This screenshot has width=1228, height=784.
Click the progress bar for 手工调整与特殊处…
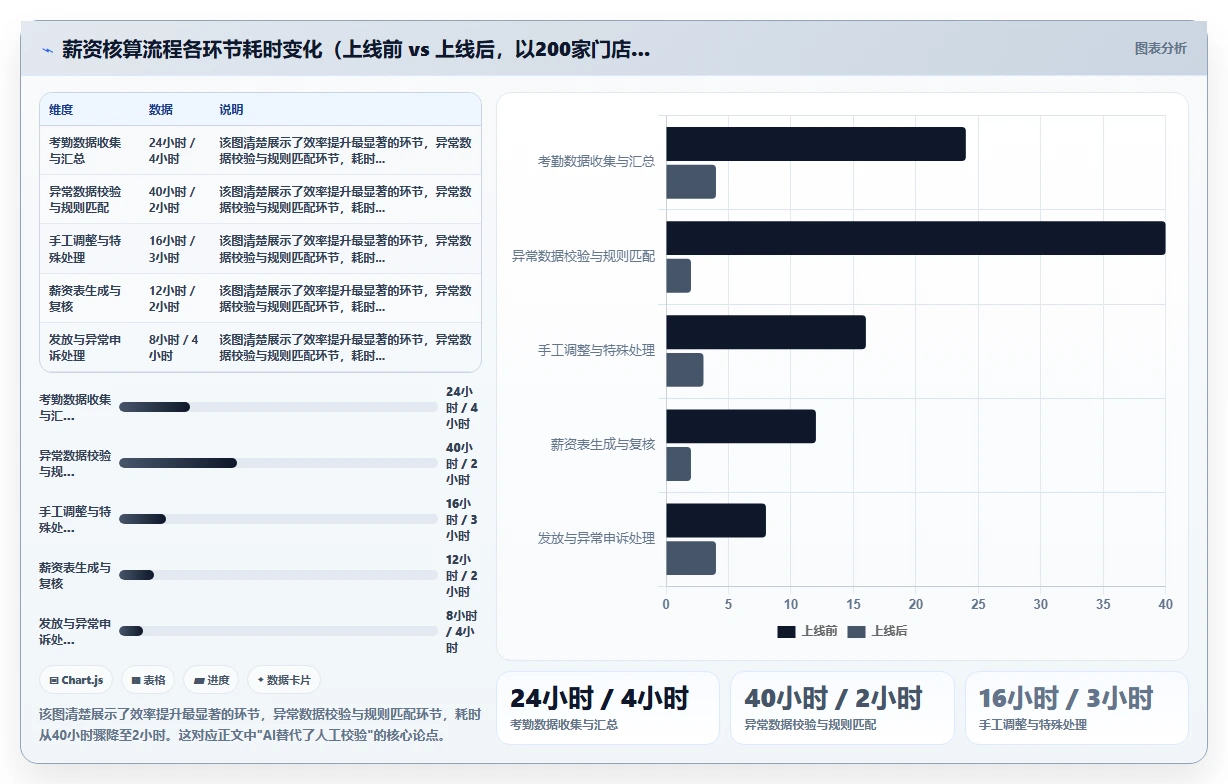pyautogui.click(x=278, y=519)
